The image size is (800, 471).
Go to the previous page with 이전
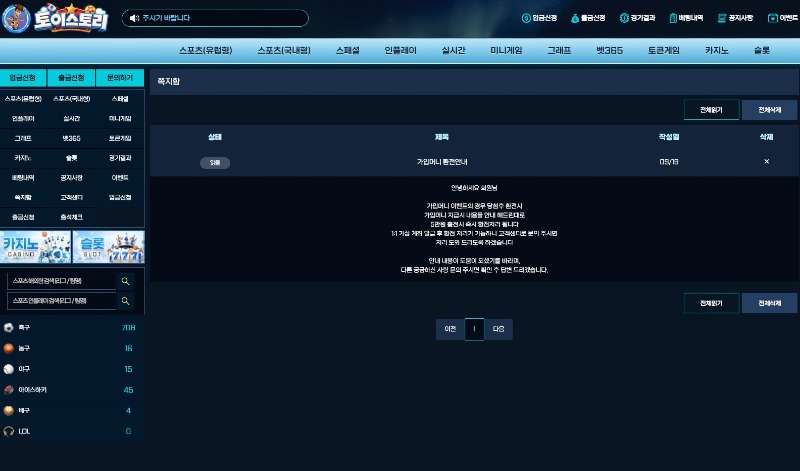click(x=450, y=329)
